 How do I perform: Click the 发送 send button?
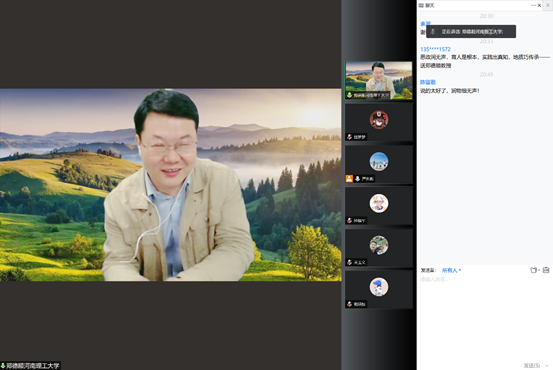[531, 365]
